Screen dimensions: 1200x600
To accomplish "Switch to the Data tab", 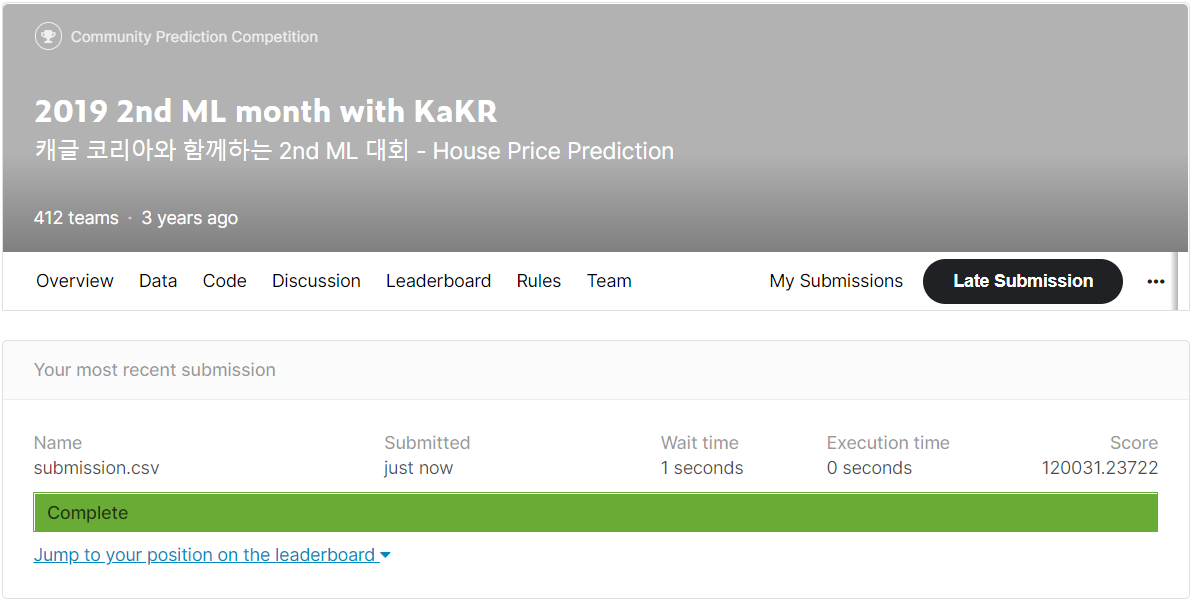I will (158, 281).
